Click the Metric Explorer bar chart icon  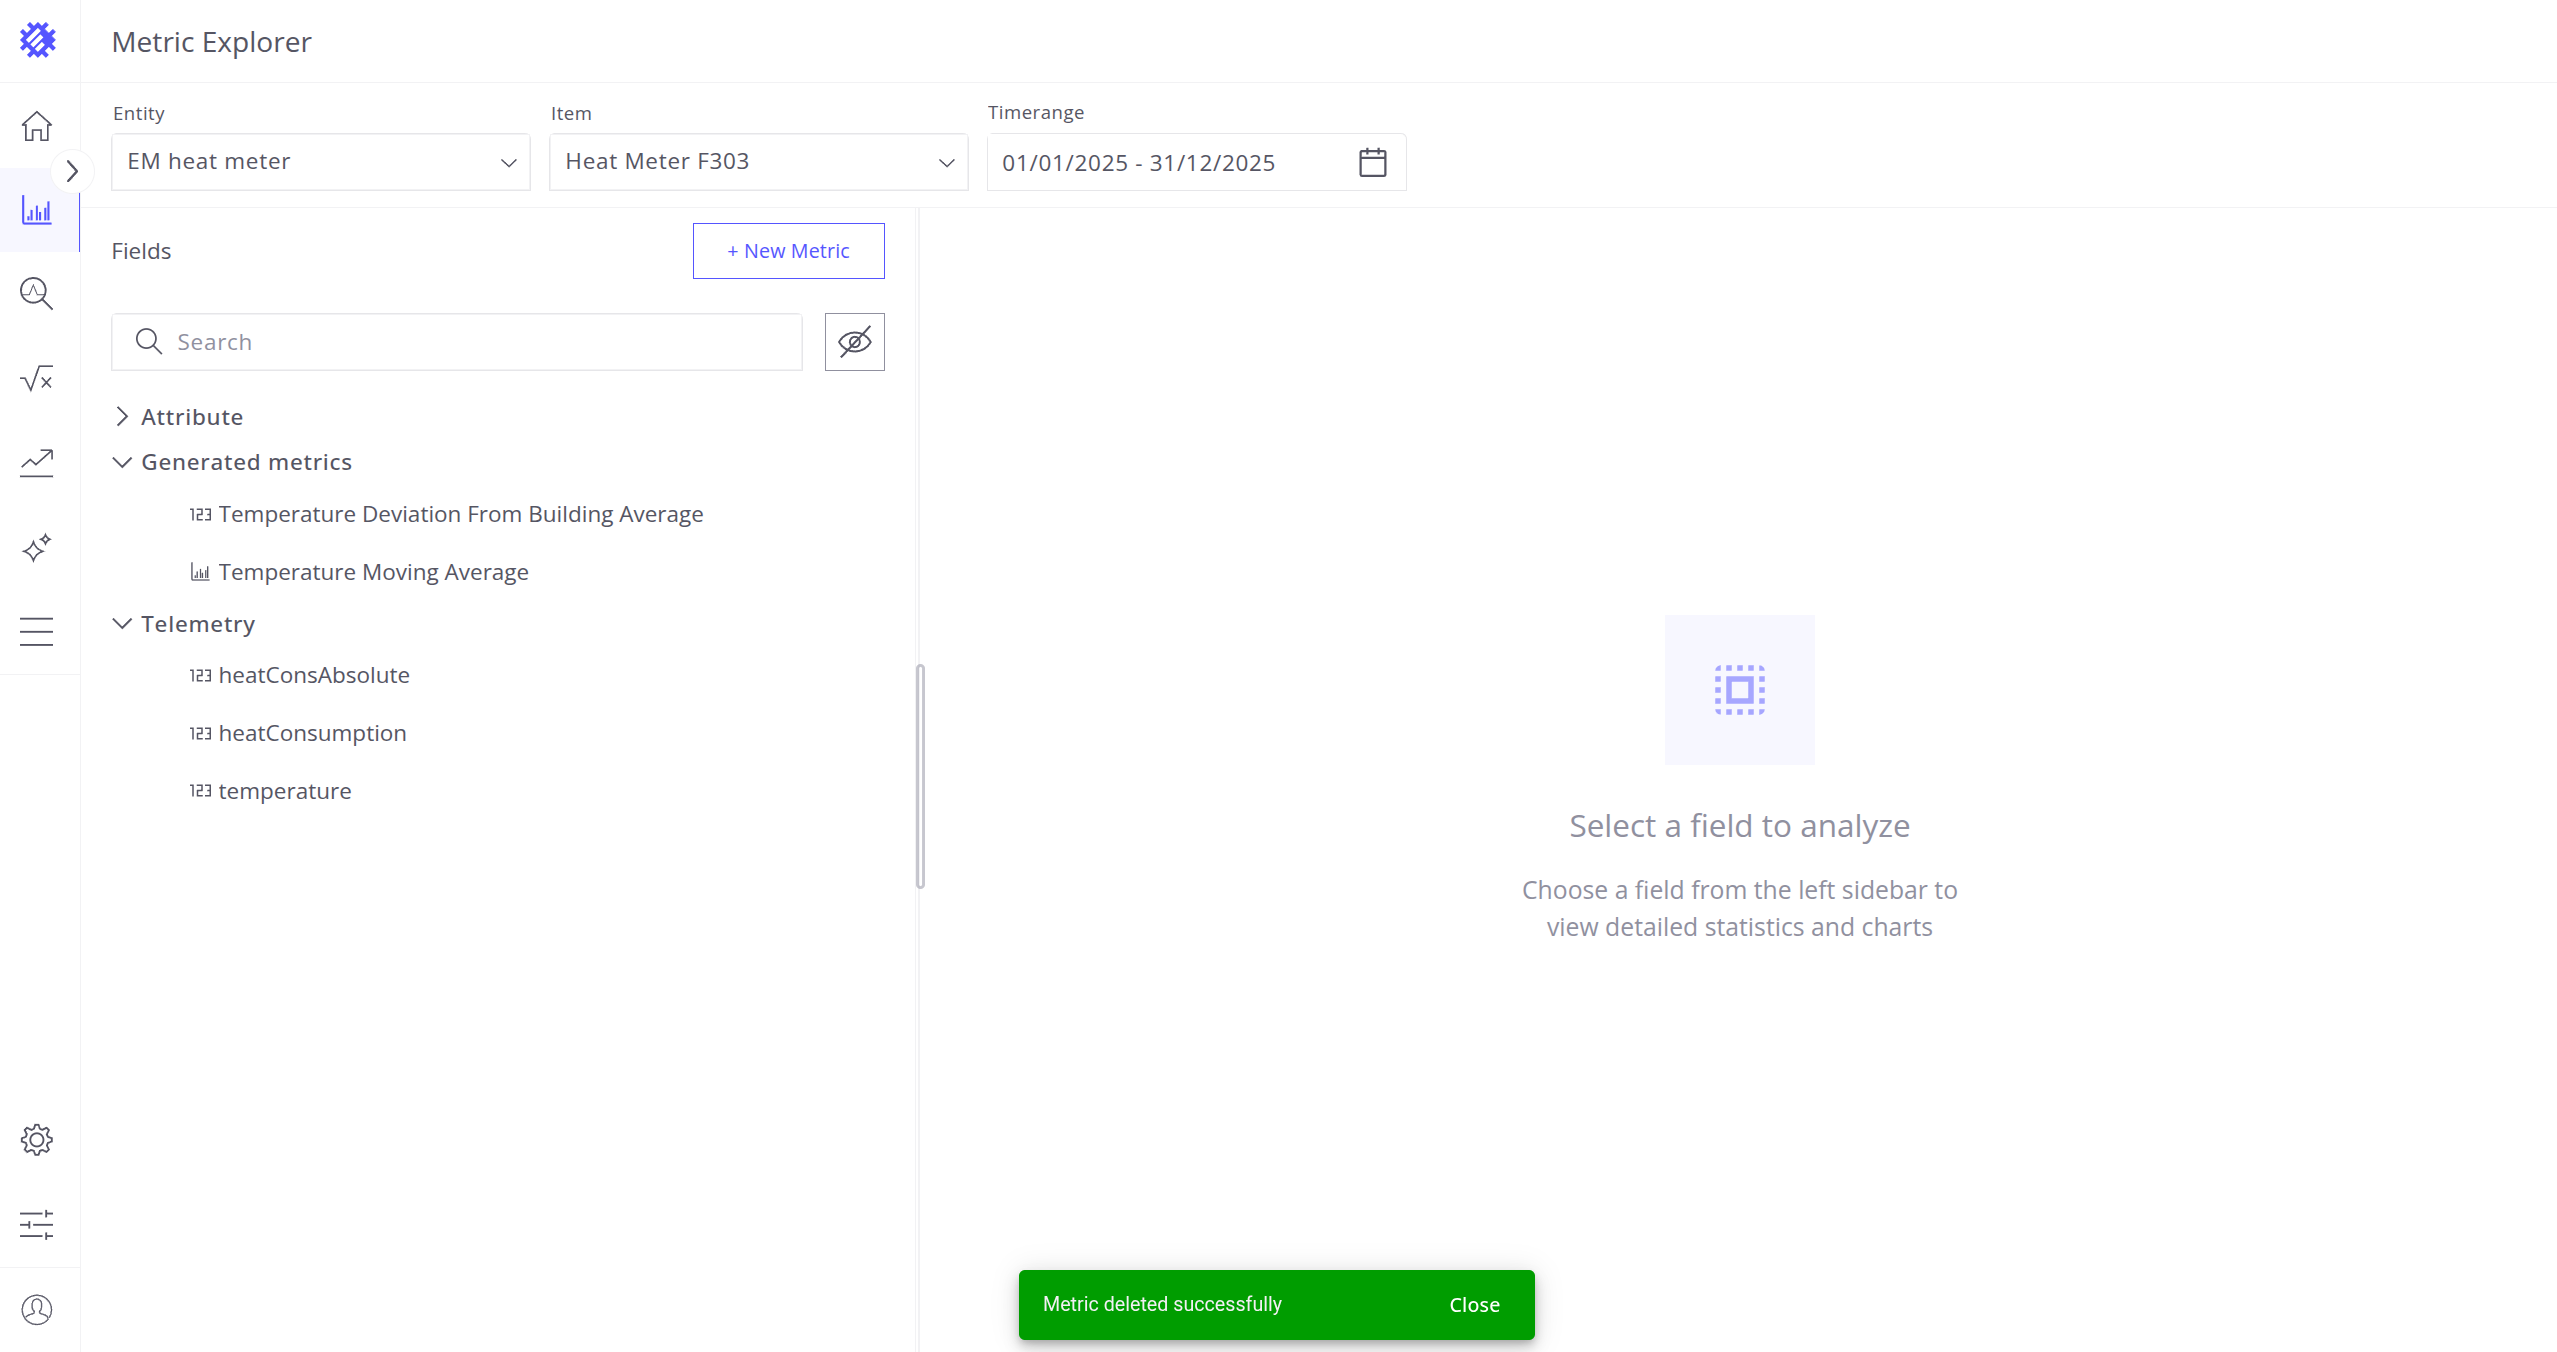click(37, 211)
